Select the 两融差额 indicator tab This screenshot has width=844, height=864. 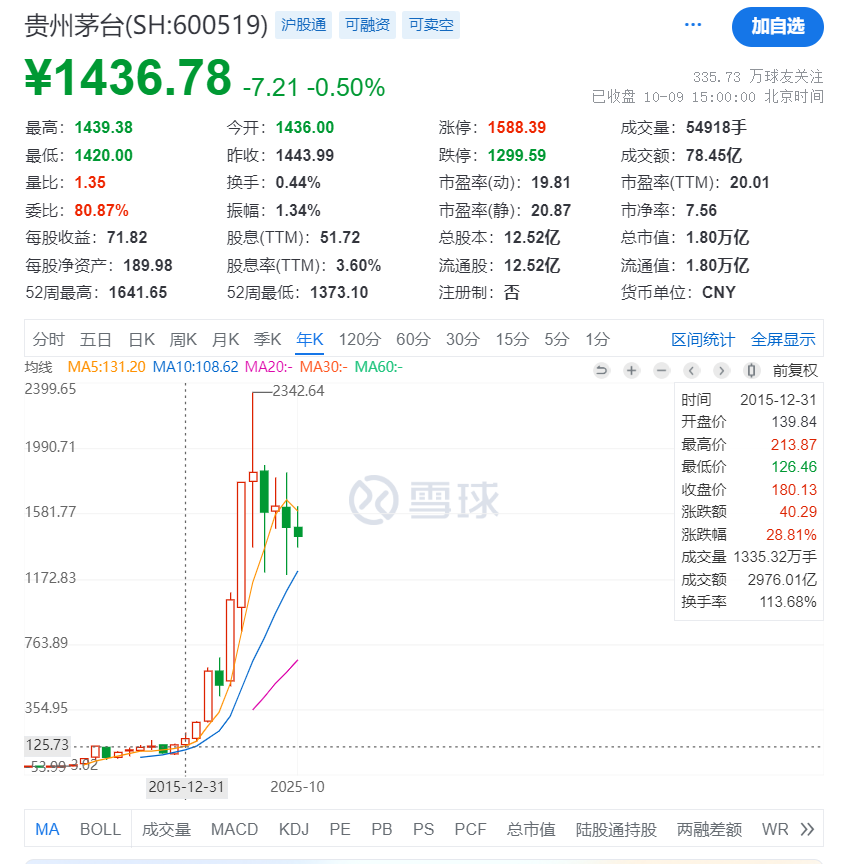pyautogui.click(x=709, y=829)
